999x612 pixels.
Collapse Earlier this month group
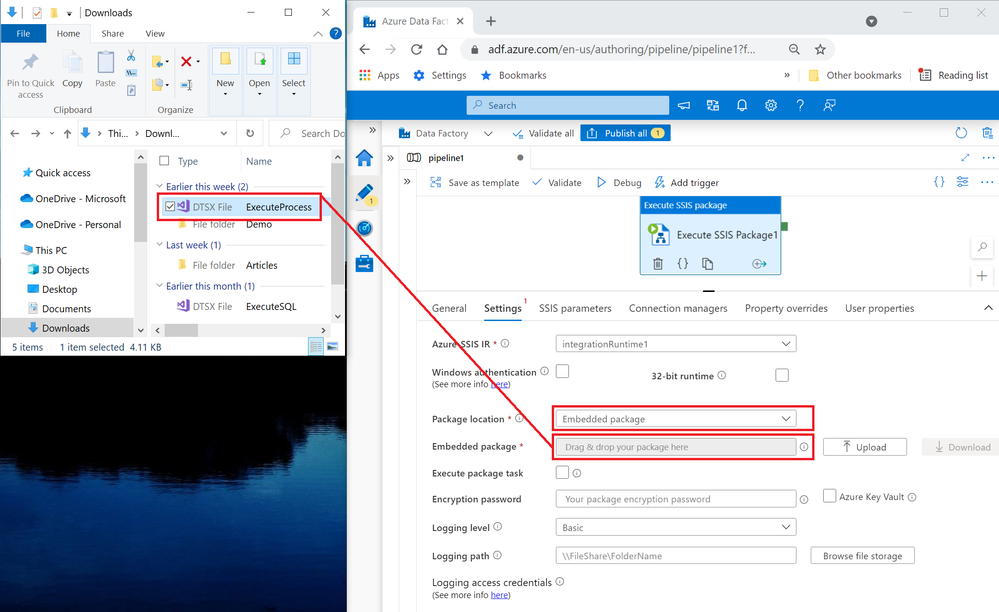[160, 286]
